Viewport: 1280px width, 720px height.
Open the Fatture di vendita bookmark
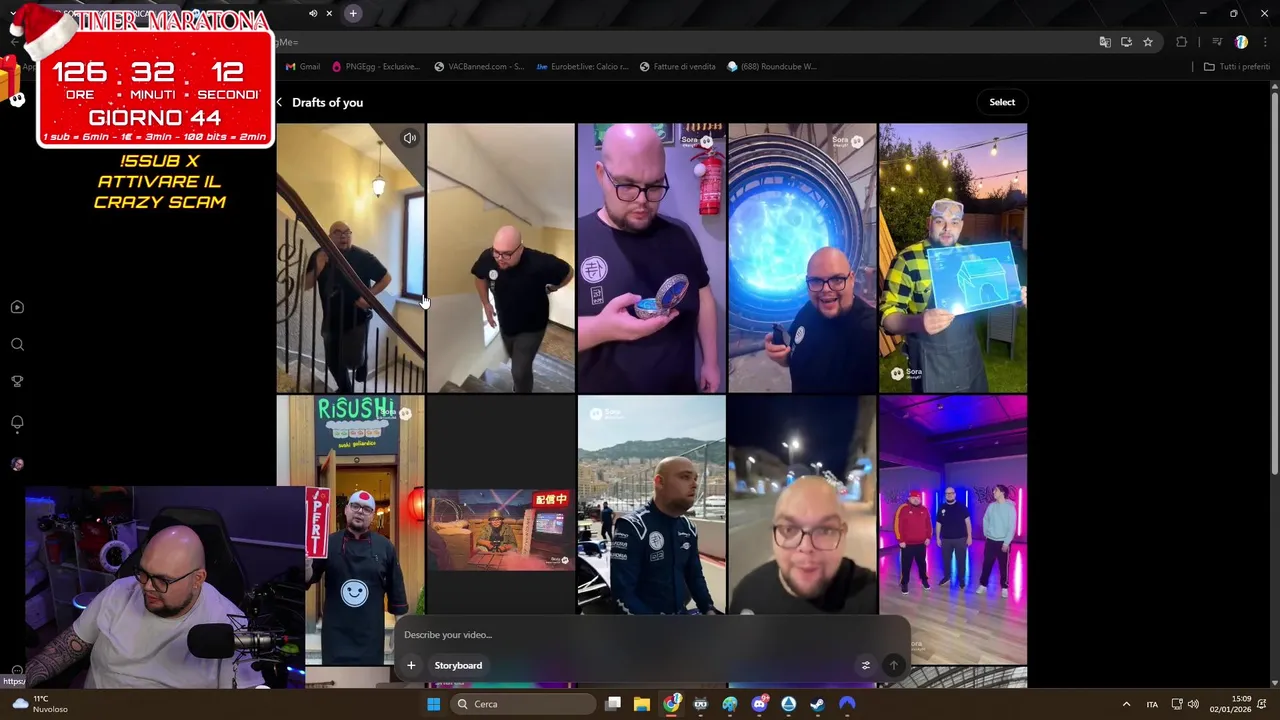pyautogui.click(x=678, y=66)
